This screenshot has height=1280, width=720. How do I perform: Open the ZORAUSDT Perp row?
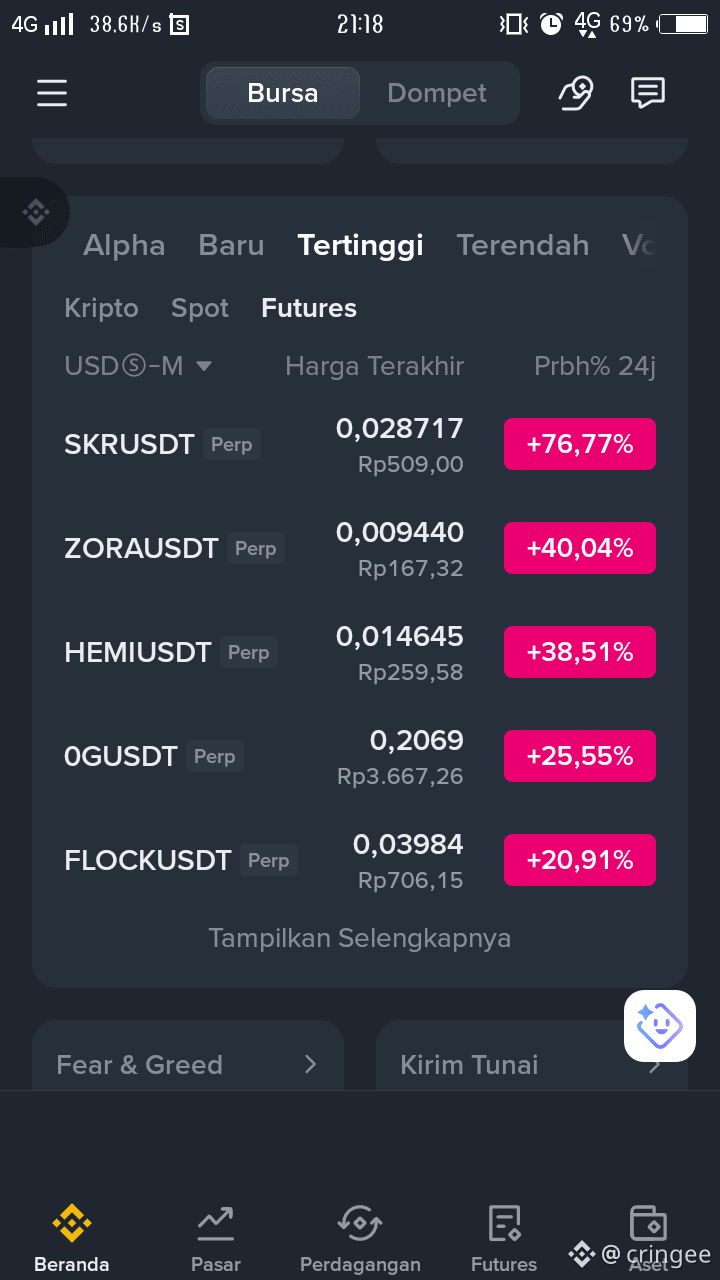(x=360, y=548)
